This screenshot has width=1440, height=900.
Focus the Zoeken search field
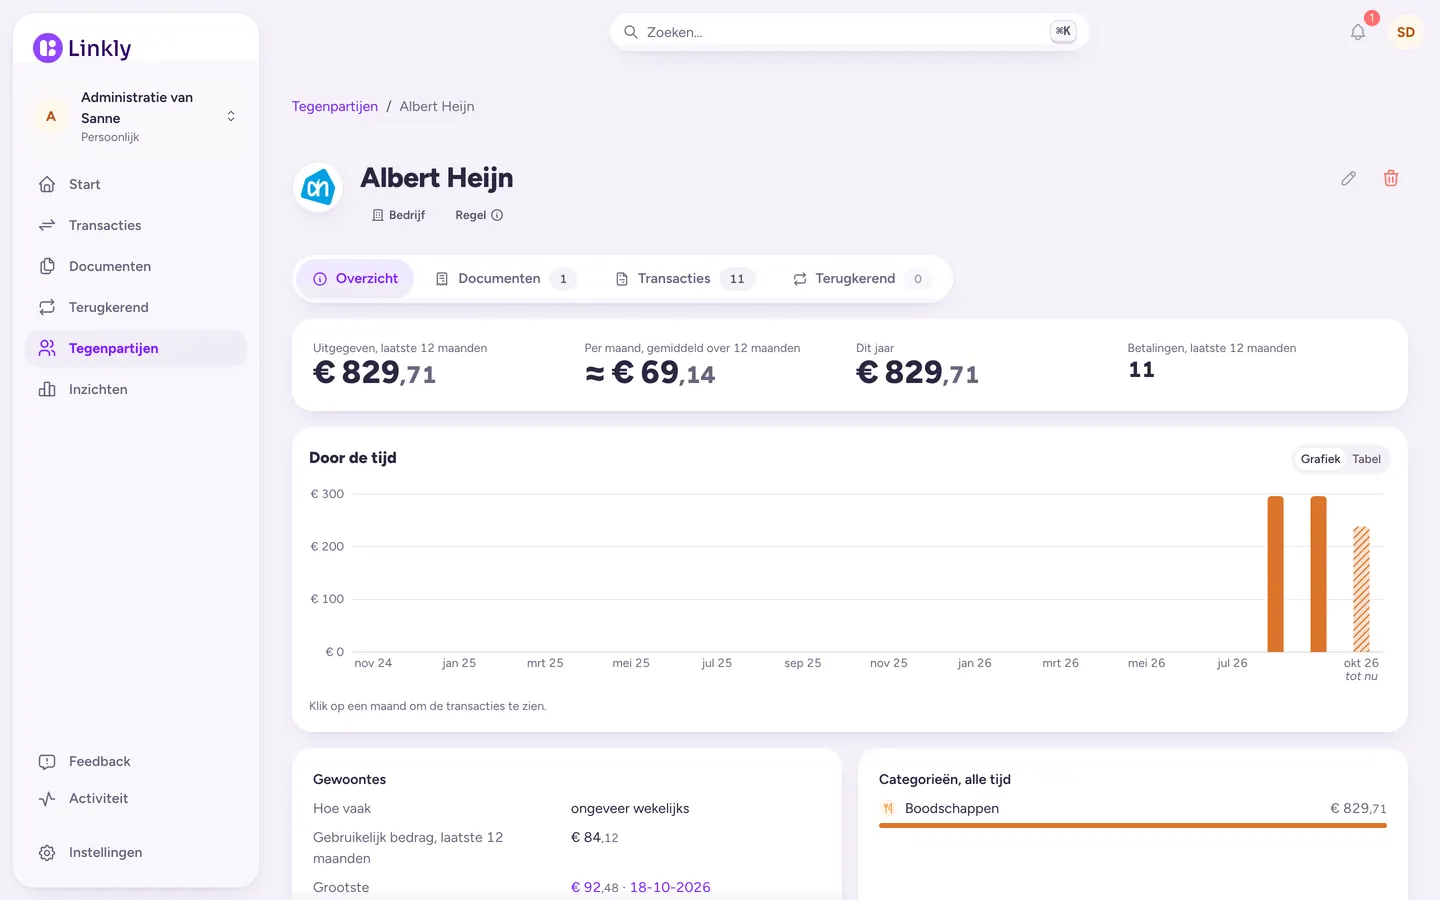(x=849, y=32)
